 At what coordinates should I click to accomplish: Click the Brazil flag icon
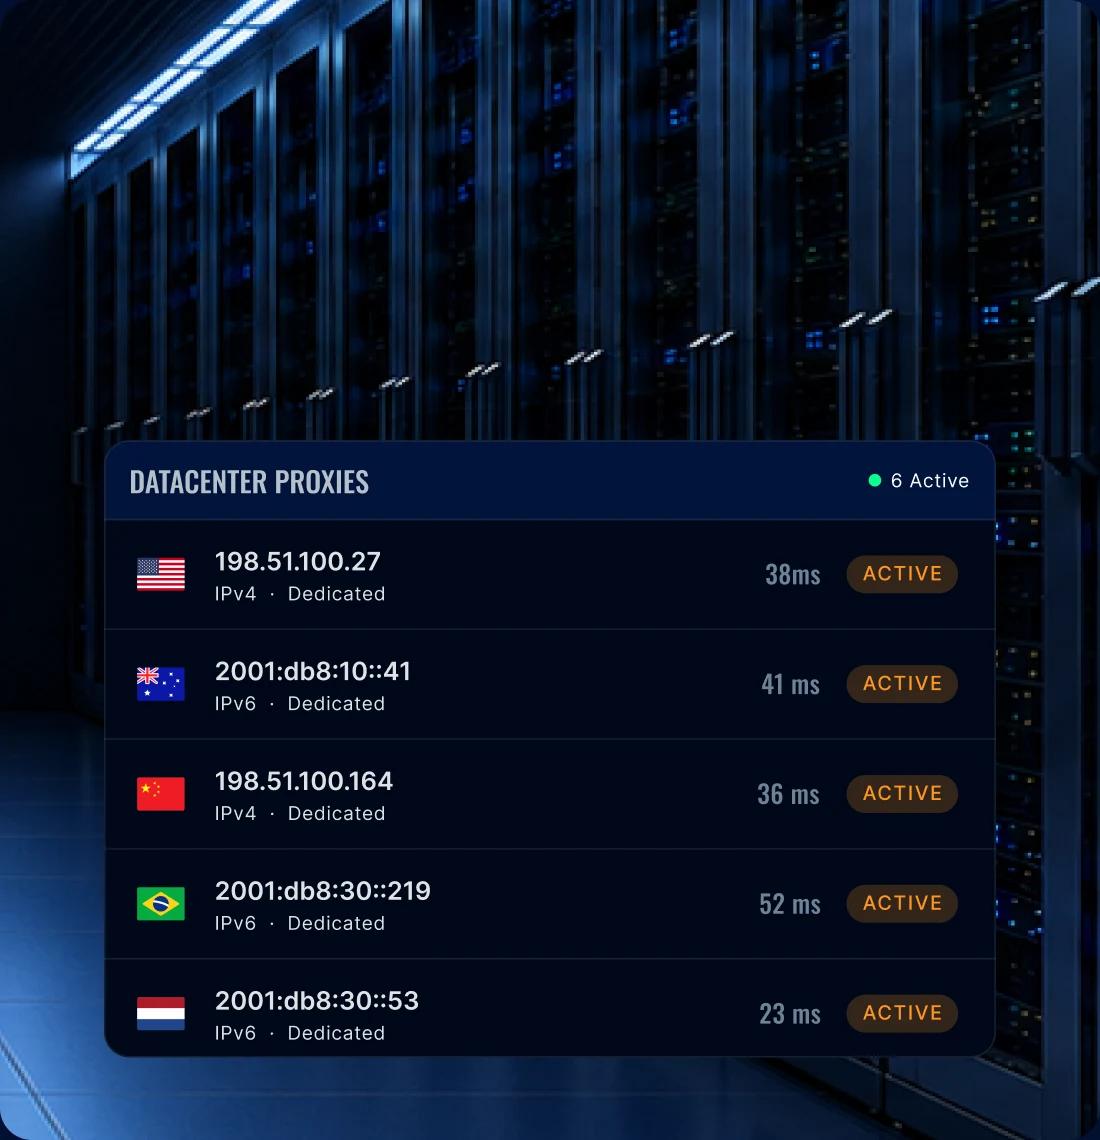[x=161, y=904]
